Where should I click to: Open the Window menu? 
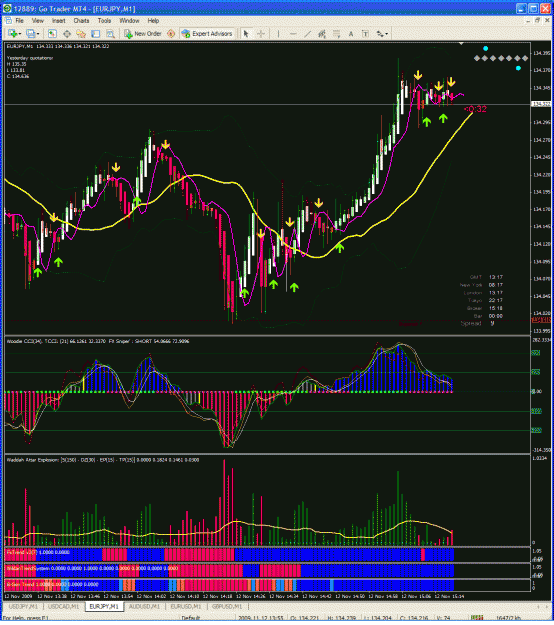(x=130, y=21)
